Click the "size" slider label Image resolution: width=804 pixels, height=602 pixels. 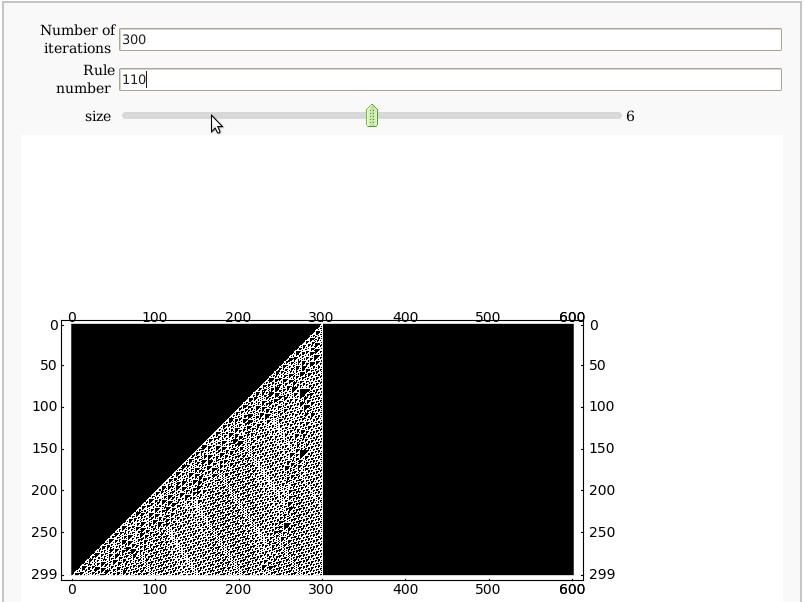point(98,116)
